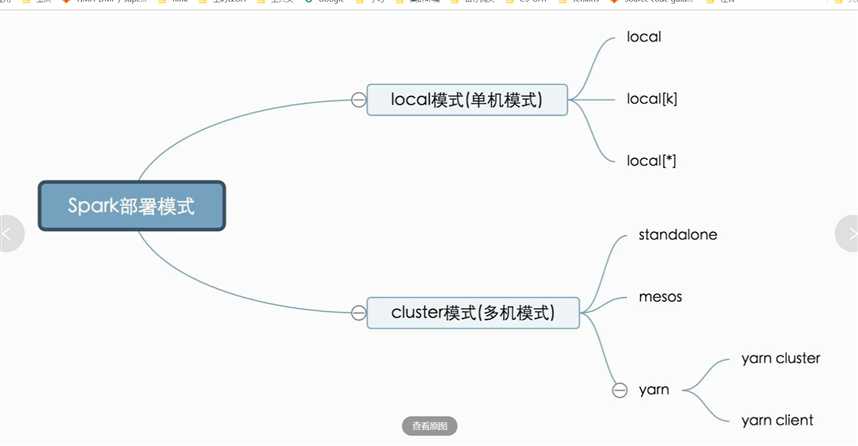Click the 'standalone' leaf text

[677, 235]
